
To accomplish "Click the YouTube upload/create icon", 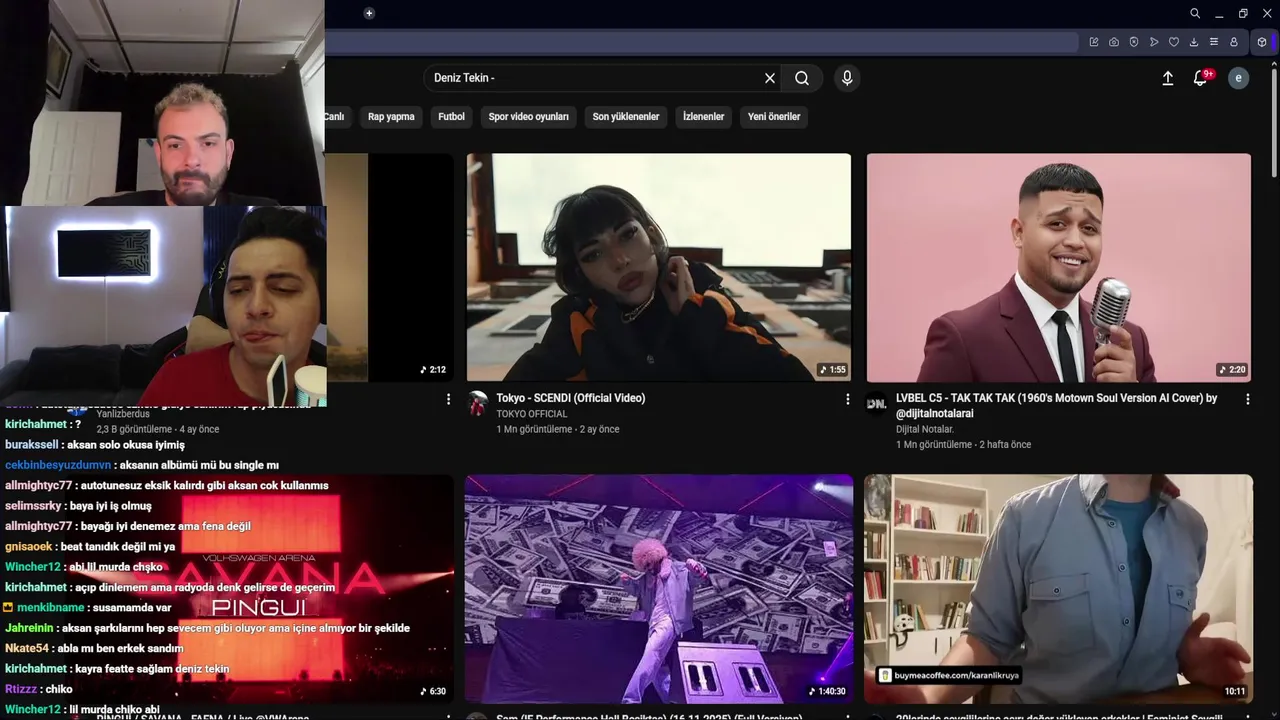I will tap(1167, 78).
